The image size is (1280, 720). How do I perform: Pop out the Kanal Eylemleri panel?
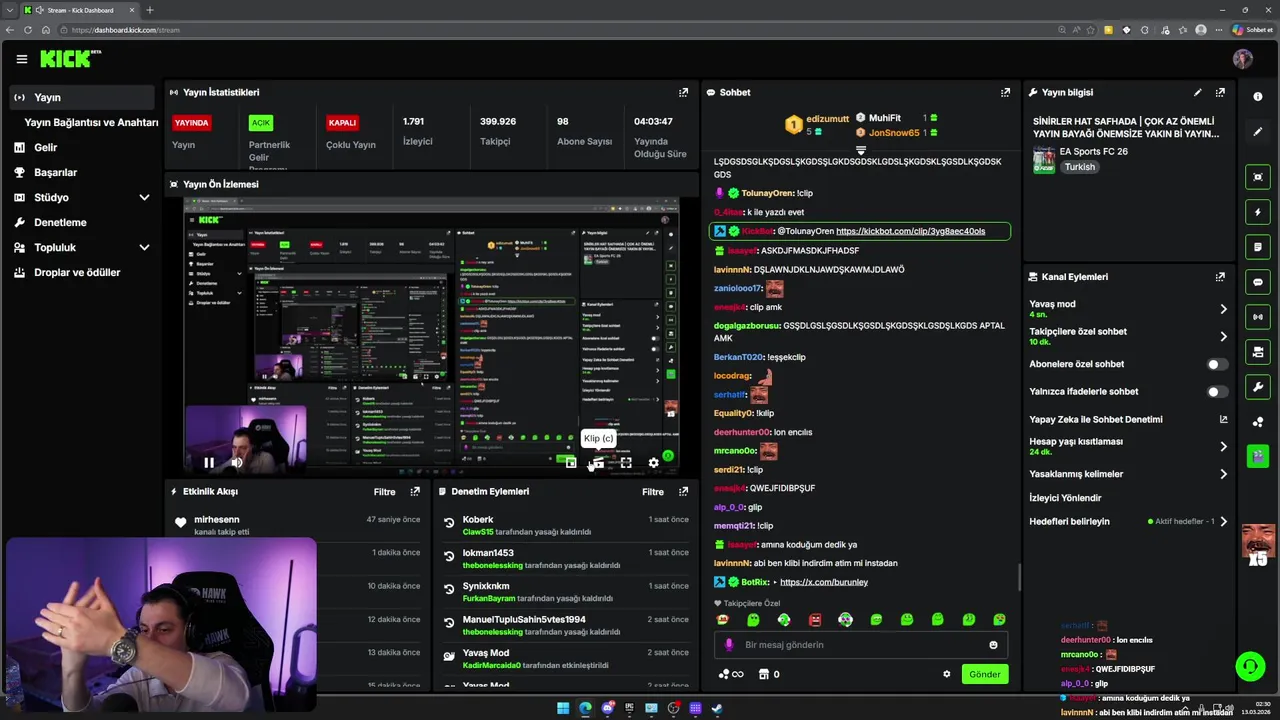[1220, 277]
